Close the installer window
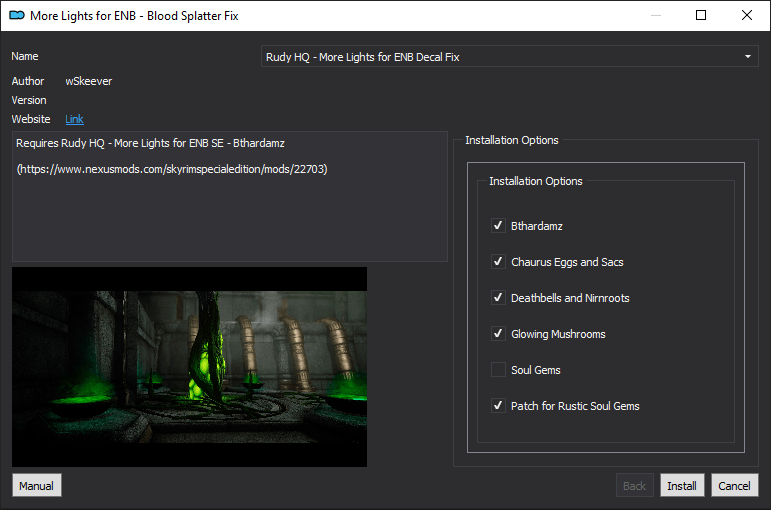Image resolution: width=771 pixels, height=510 pixels. (x=746, y=15)
